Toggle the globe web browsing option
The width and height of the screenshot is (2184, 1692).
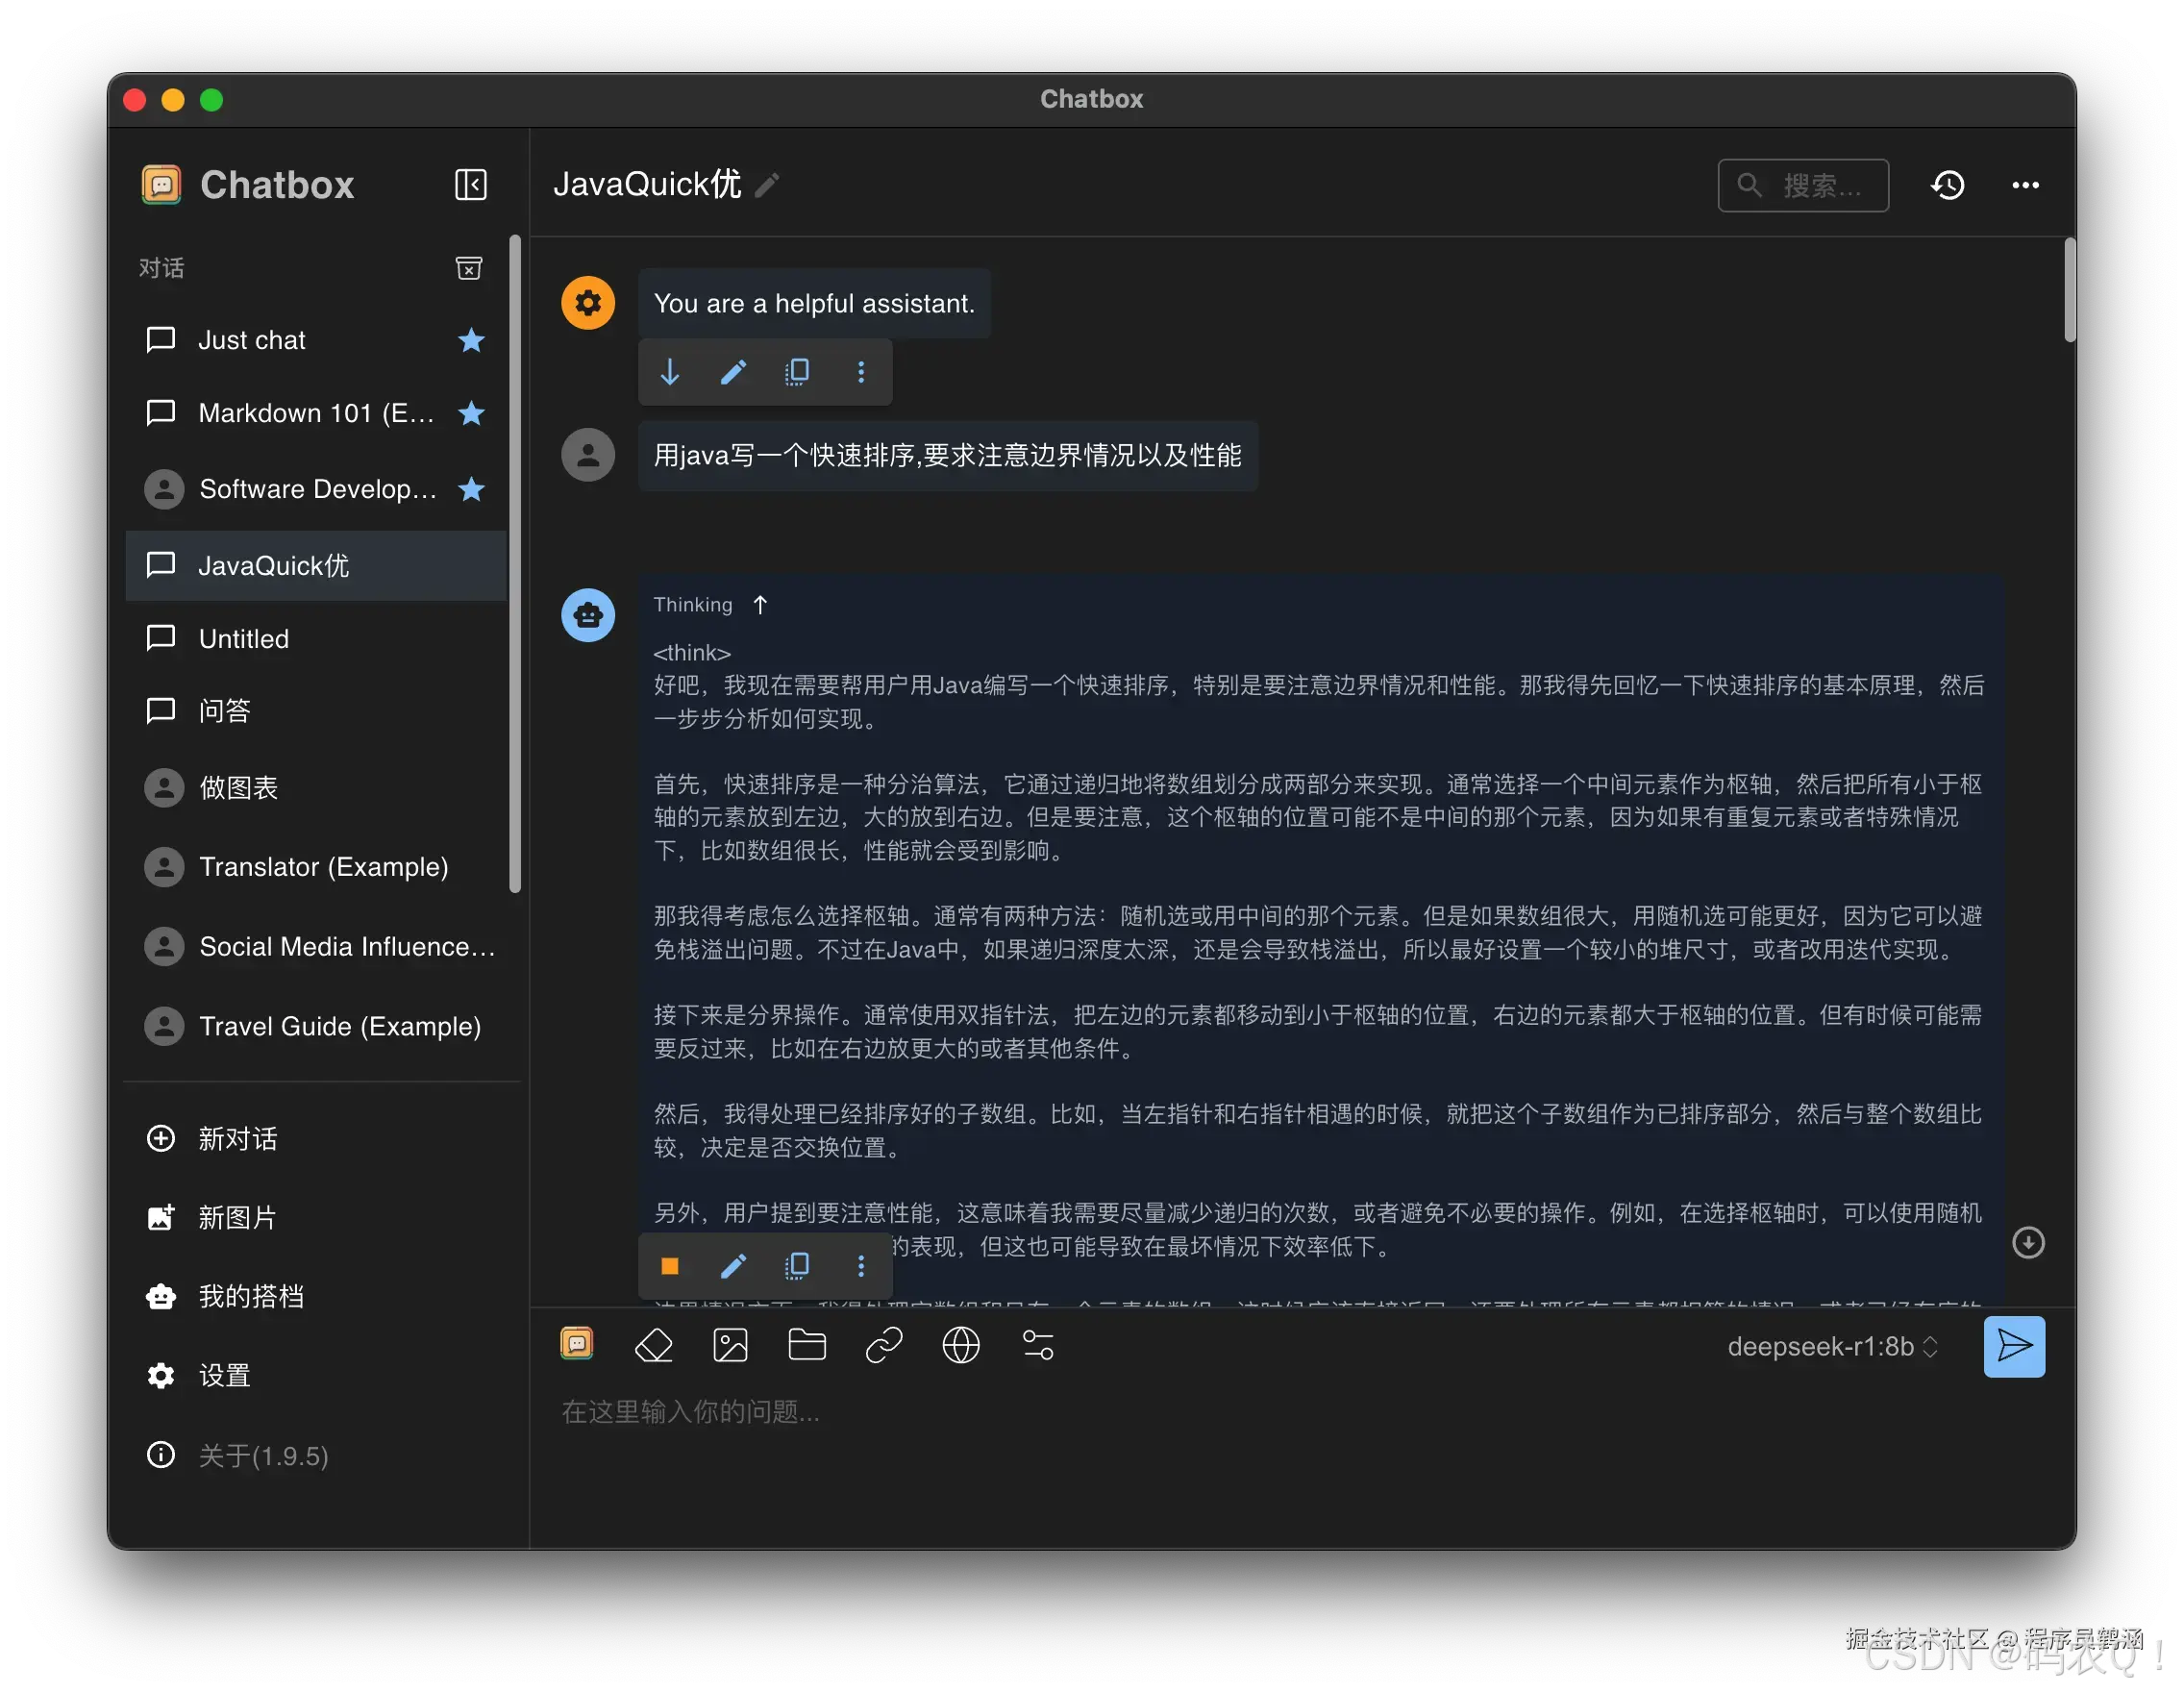(x=960, y=1346)
